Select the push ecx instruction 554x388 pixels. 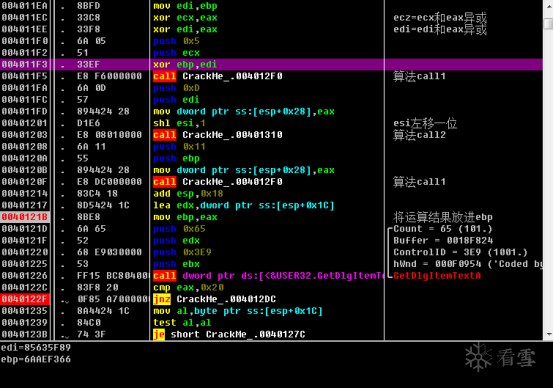click(x=176, y=53)
